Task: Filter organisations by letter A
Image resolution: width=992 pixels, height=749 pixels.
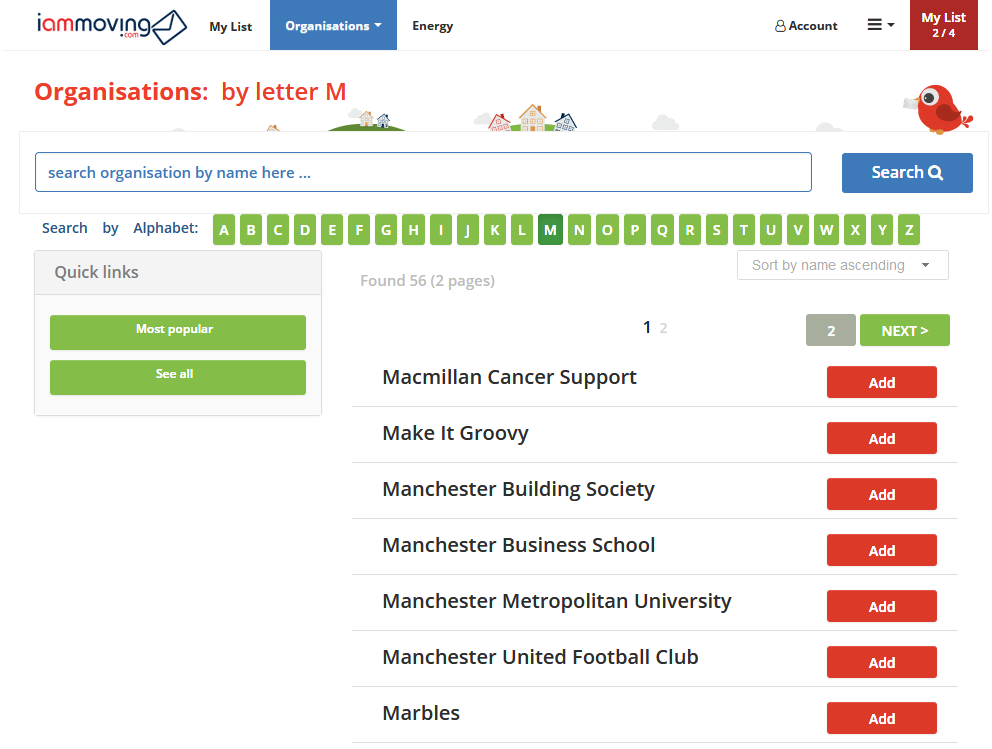Action: point(224,230)
